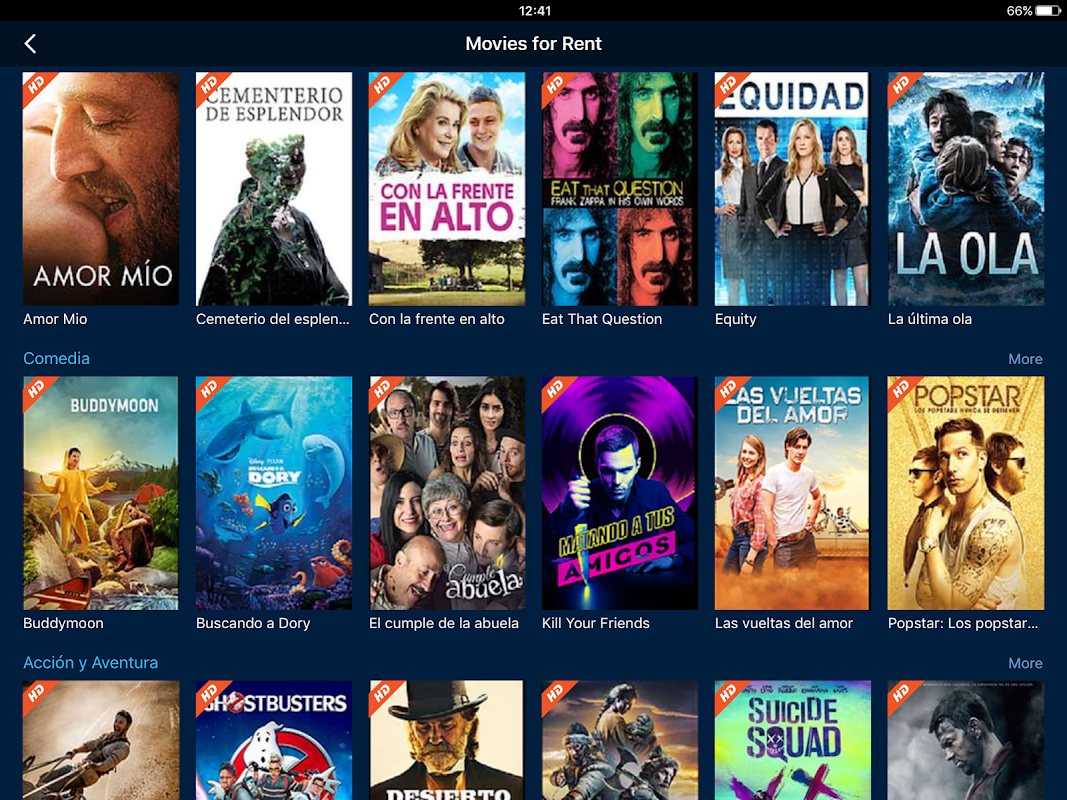Select the Popstar movie poster
The width and height of the screenshot is (1067, 800).
tap(966, 493)
